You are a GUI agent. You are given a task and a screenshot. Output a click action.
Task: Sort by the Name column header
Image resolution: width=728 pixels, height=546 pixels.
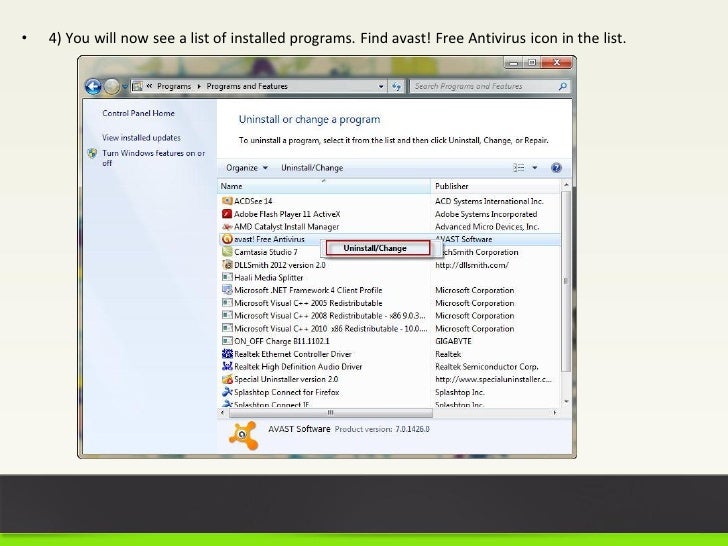324,186
